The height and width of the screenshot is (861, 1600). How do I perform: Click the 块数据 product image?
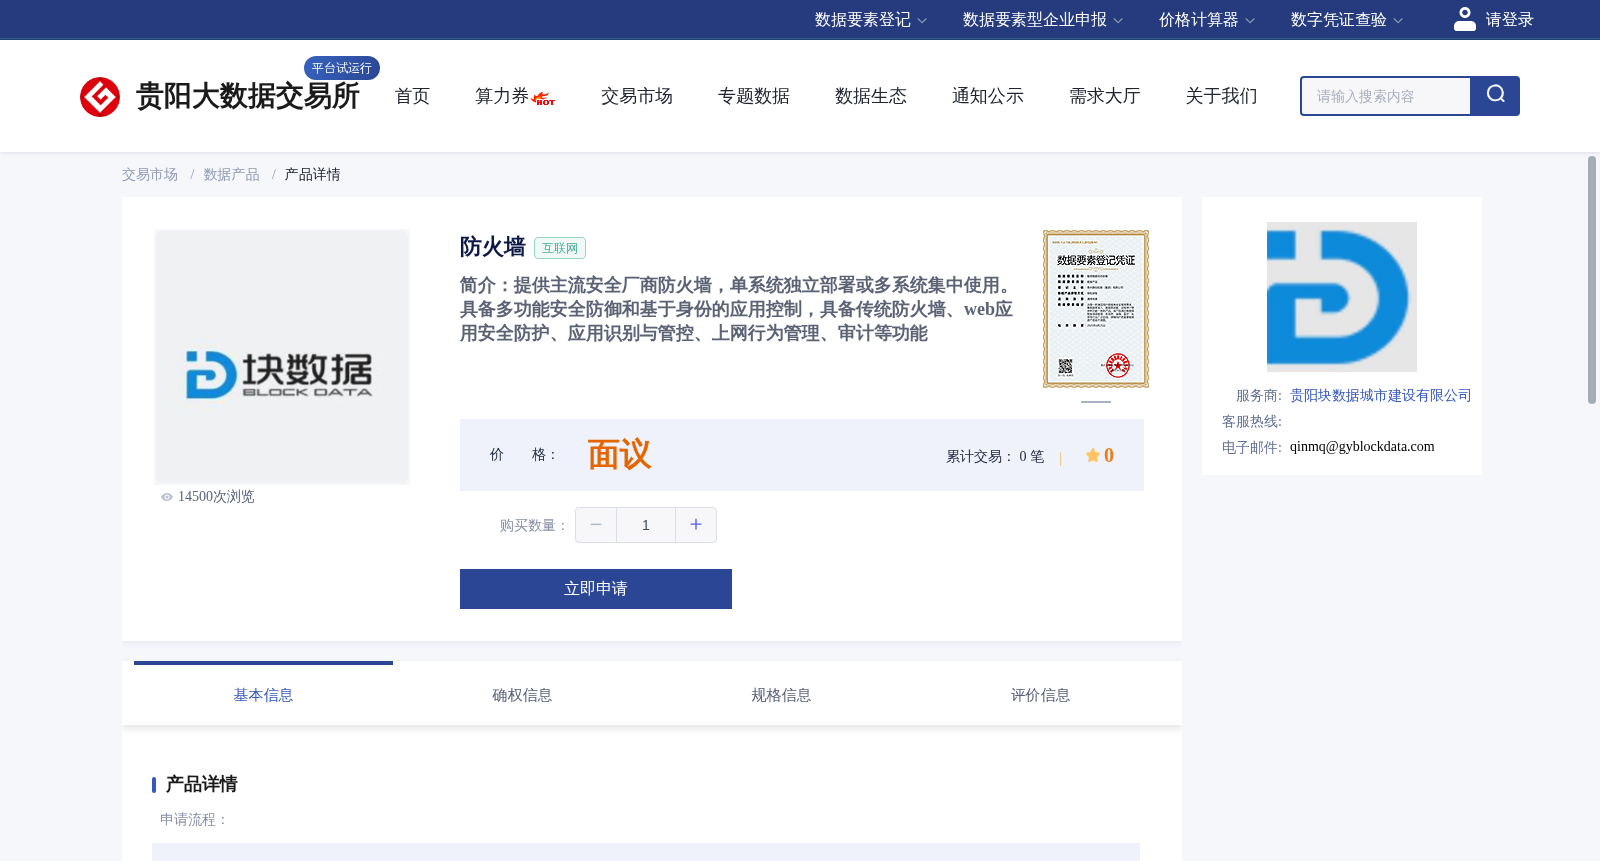tap(282, 357)
